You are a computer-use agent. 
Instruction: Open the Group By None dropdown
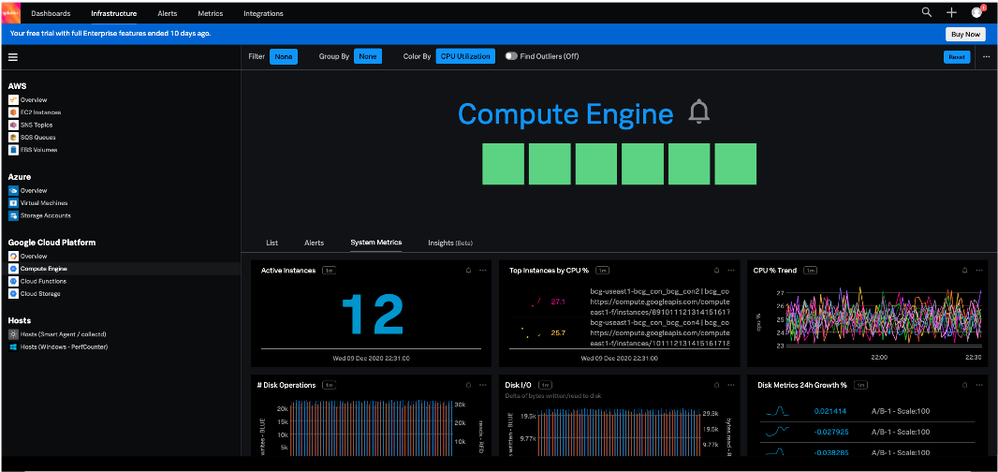click(367, 56)
